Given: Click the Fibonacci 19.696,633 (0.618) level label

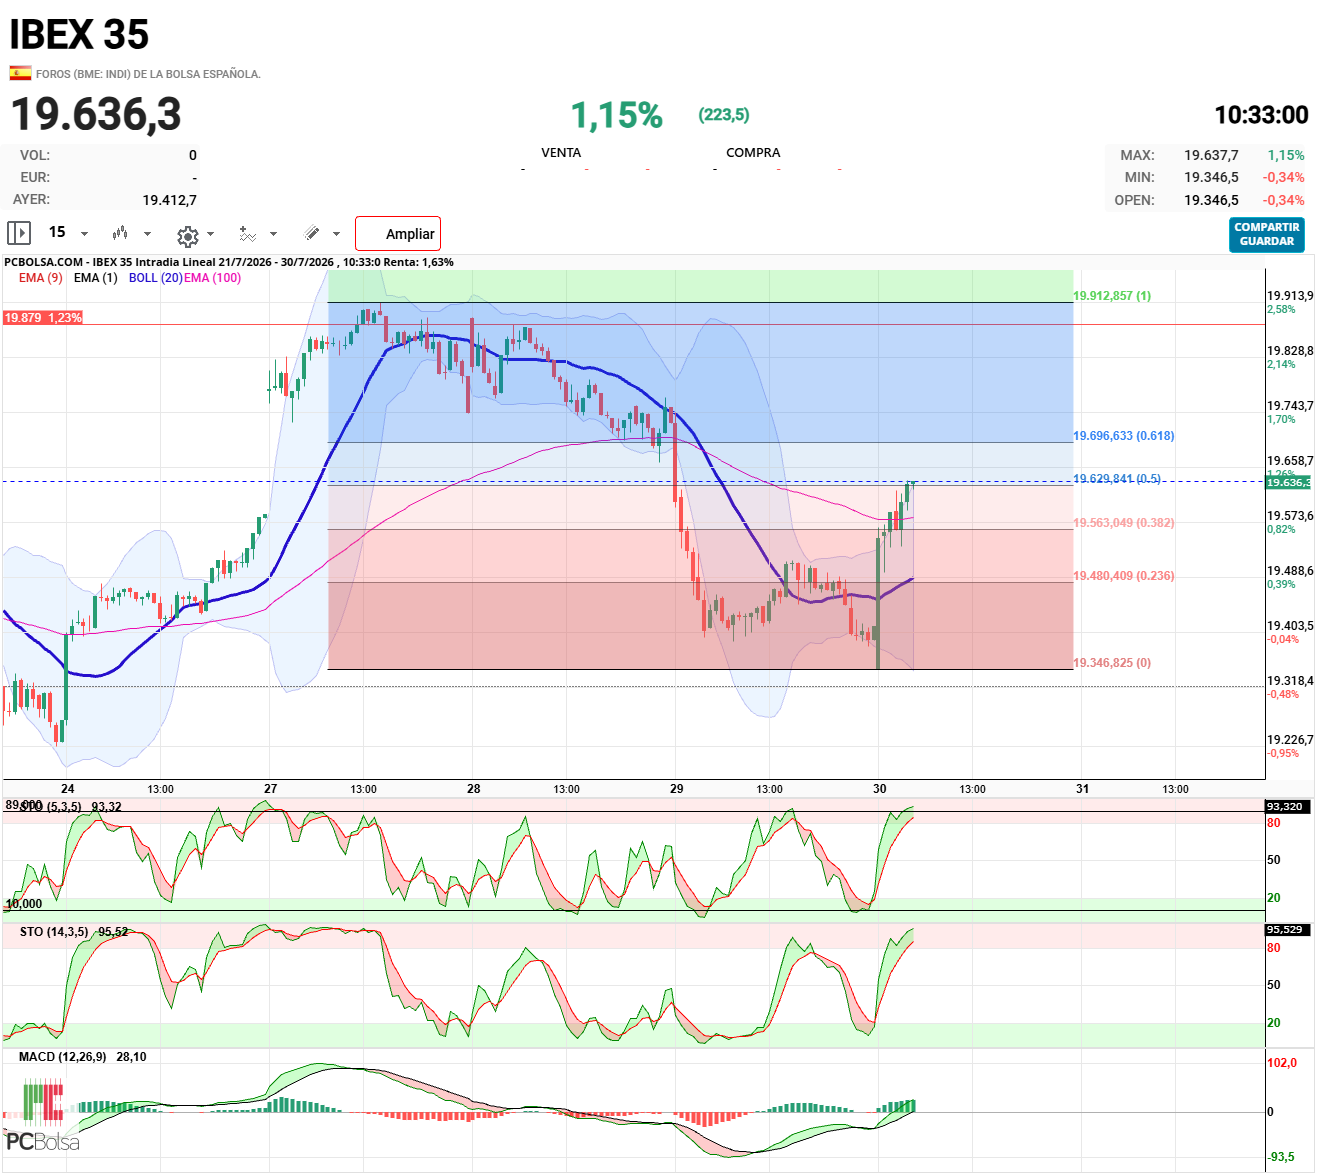Looking at the screenshot, I should click(x=1124, y=436).
